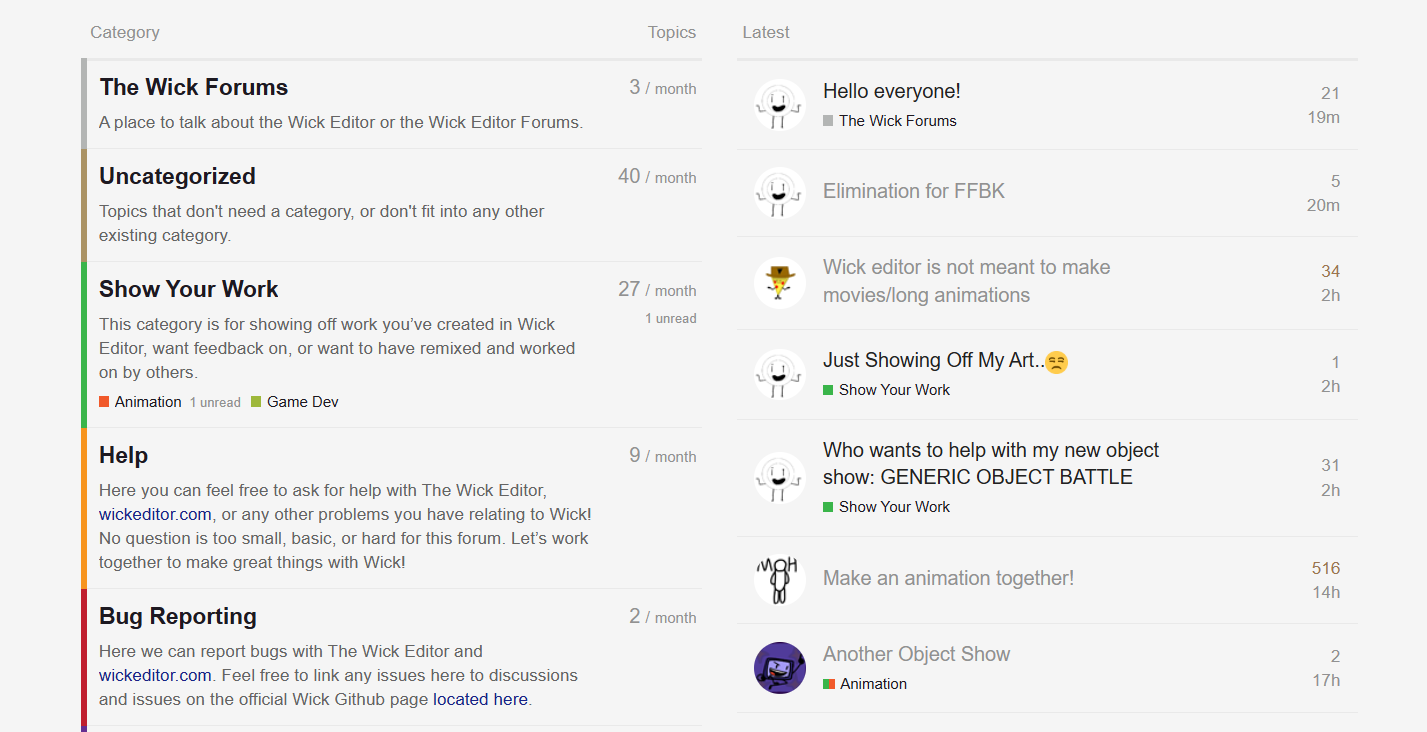Select the Animation subcategory under Show Your Work
Viewport: 1427px width, 732px height.
tap(147, 402)
